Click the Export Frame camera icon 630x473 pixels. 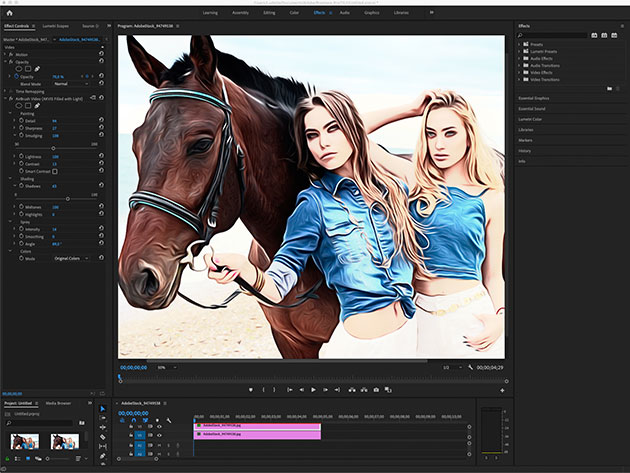(376, 389)
